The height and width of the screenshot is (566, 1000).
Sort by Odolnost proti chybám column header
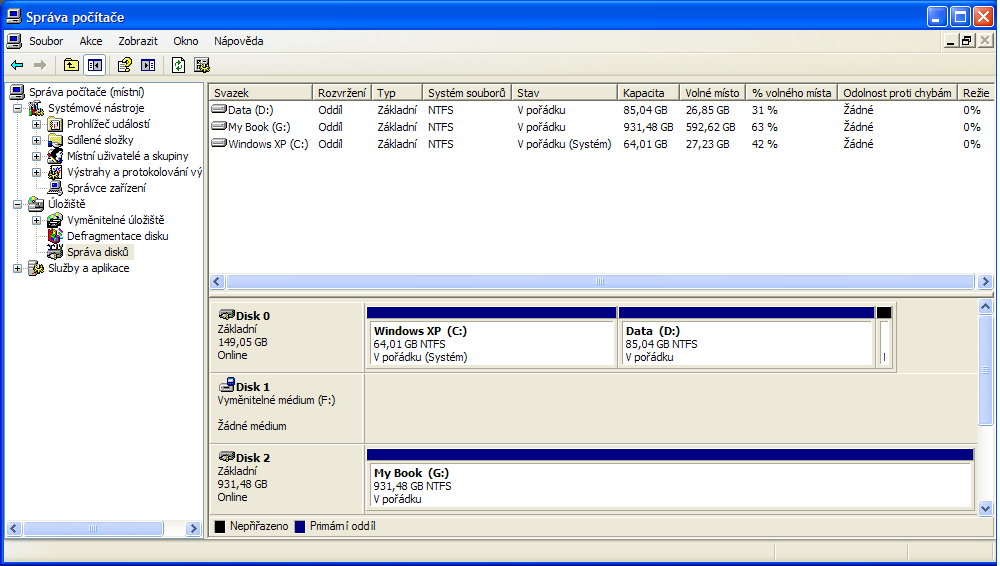[897, 93]
